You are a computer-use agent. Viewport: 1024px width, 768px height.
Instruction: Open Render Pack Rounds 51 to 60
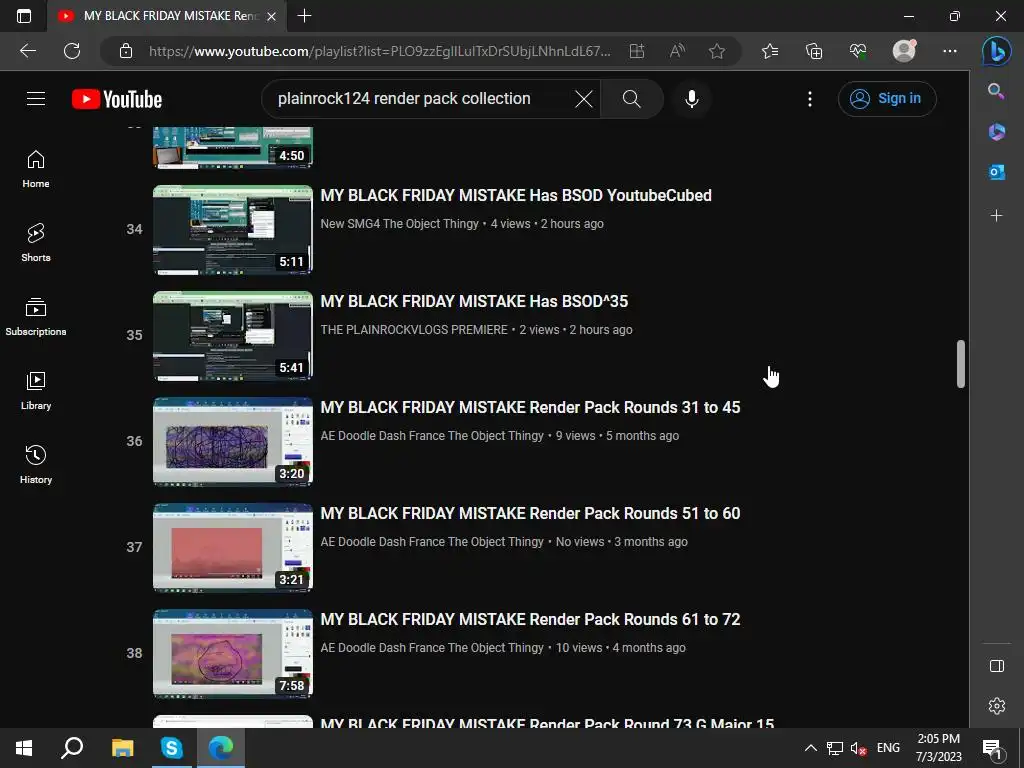tap(530, 513)
